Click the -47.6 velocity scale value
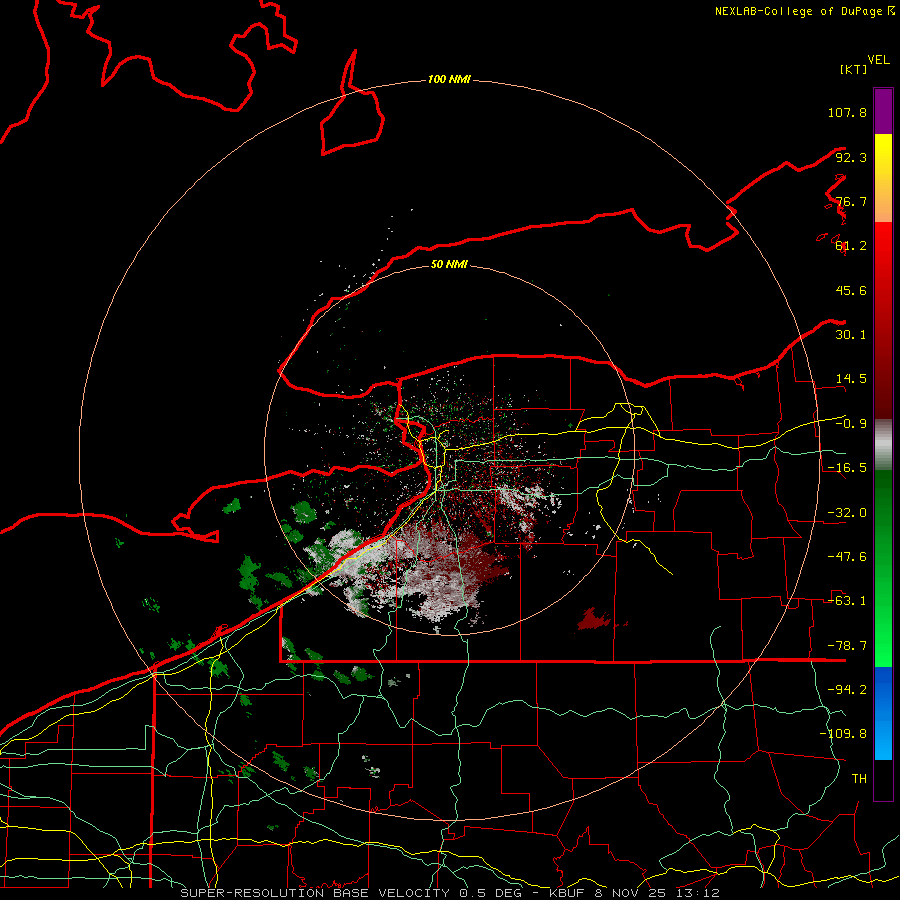The image size is (900, 900). pos(847,557)
